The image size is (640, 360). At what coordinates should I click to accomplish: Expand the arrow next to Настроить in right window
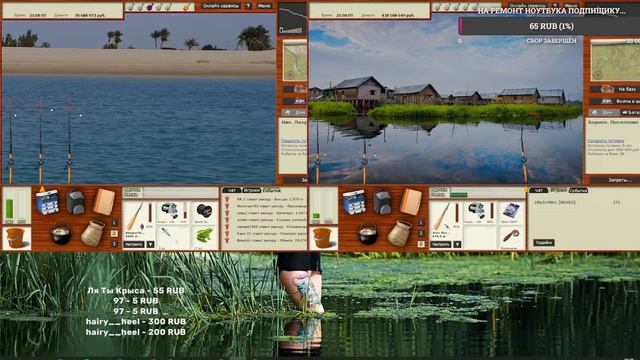pyautogui.click(x=457, y=244)
